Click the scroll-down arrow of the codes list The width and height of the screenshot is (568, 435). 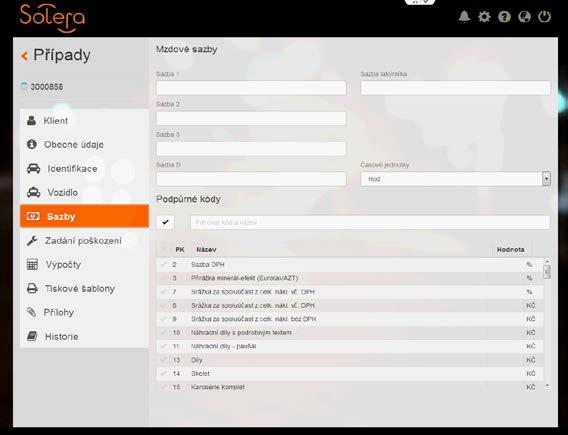[x=547, y=386]
